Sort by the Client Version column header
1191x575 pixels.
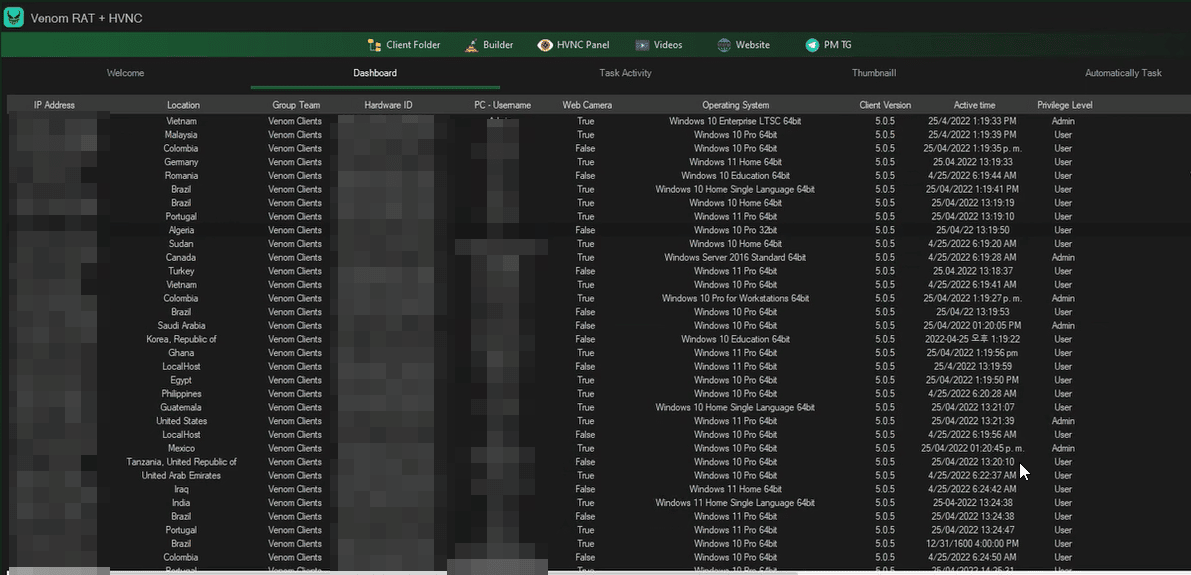coord(885,105)
